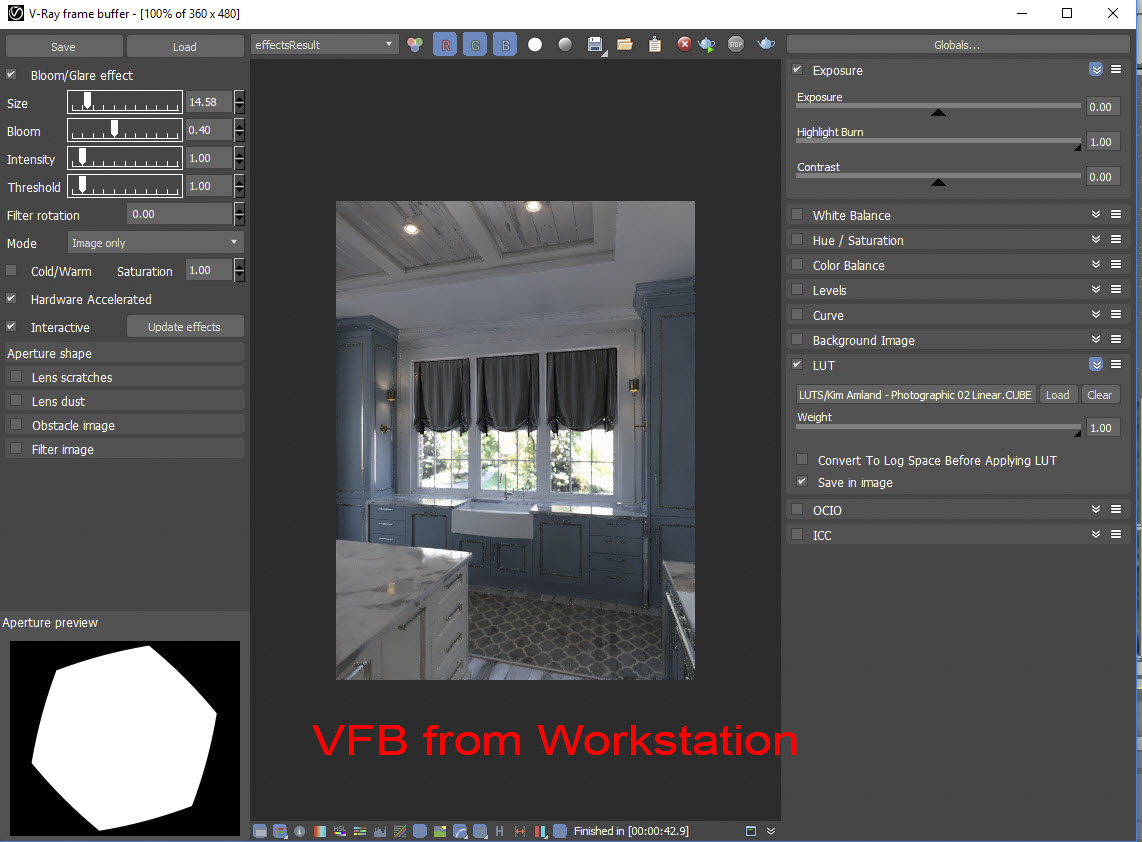Collapse the Exposure rollout chevron
Image resolution: width=1142 pixels, height=842 pixels.
(x=1096, y=70)
